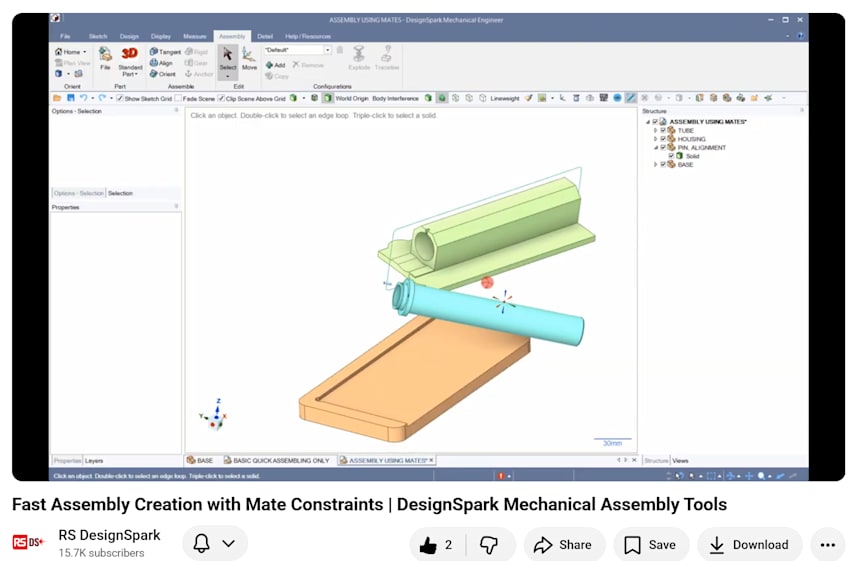Viewport: 852px width, 561px height.
Task: Click the blue save disk icon in the quick toolbar
Action: (x=71, y=98)
